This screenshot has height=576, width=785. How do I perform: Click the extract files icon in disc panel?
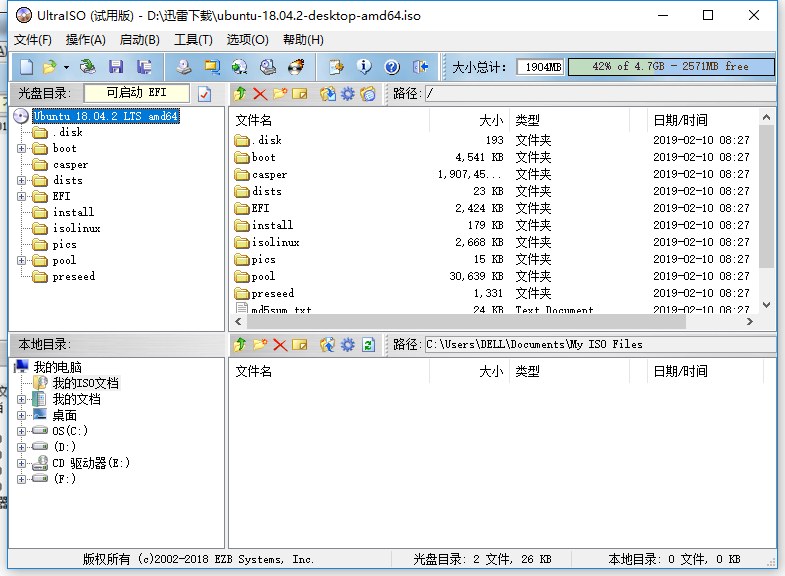[328, 94]
